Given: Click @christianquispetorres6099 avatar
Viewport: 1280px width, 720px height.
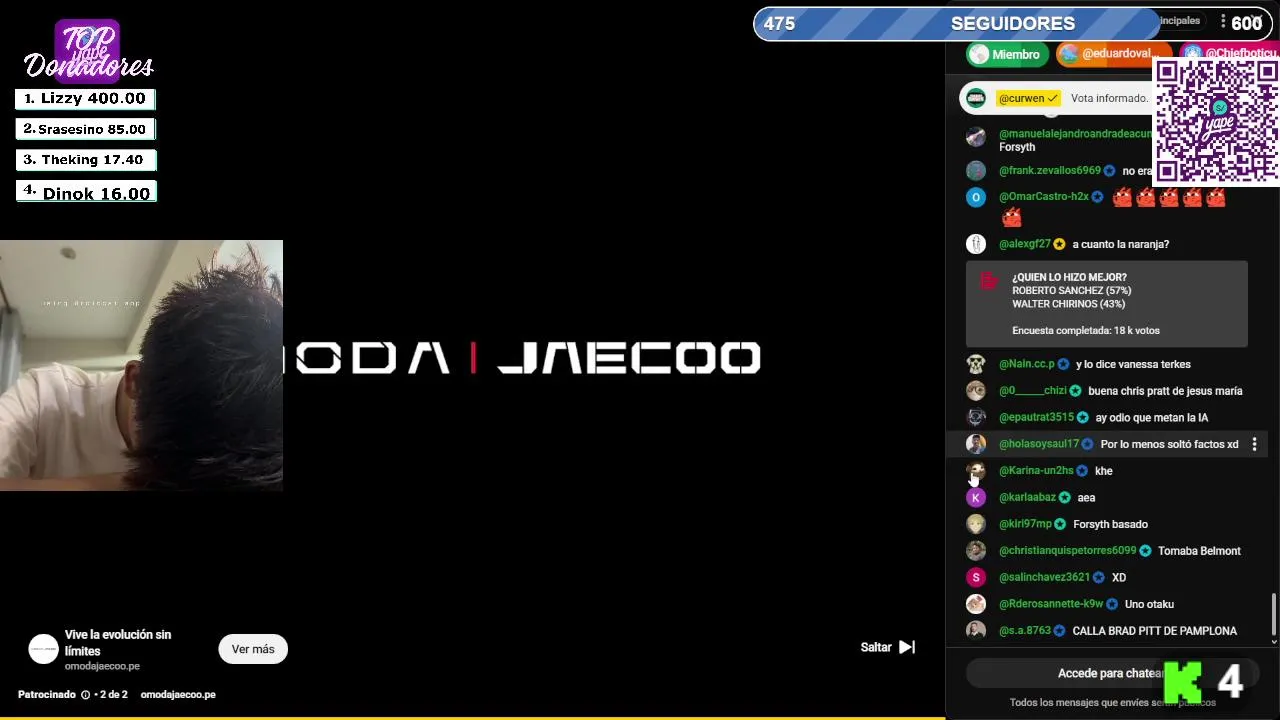Looking at the screenshot, I should [x=976, y=551].
